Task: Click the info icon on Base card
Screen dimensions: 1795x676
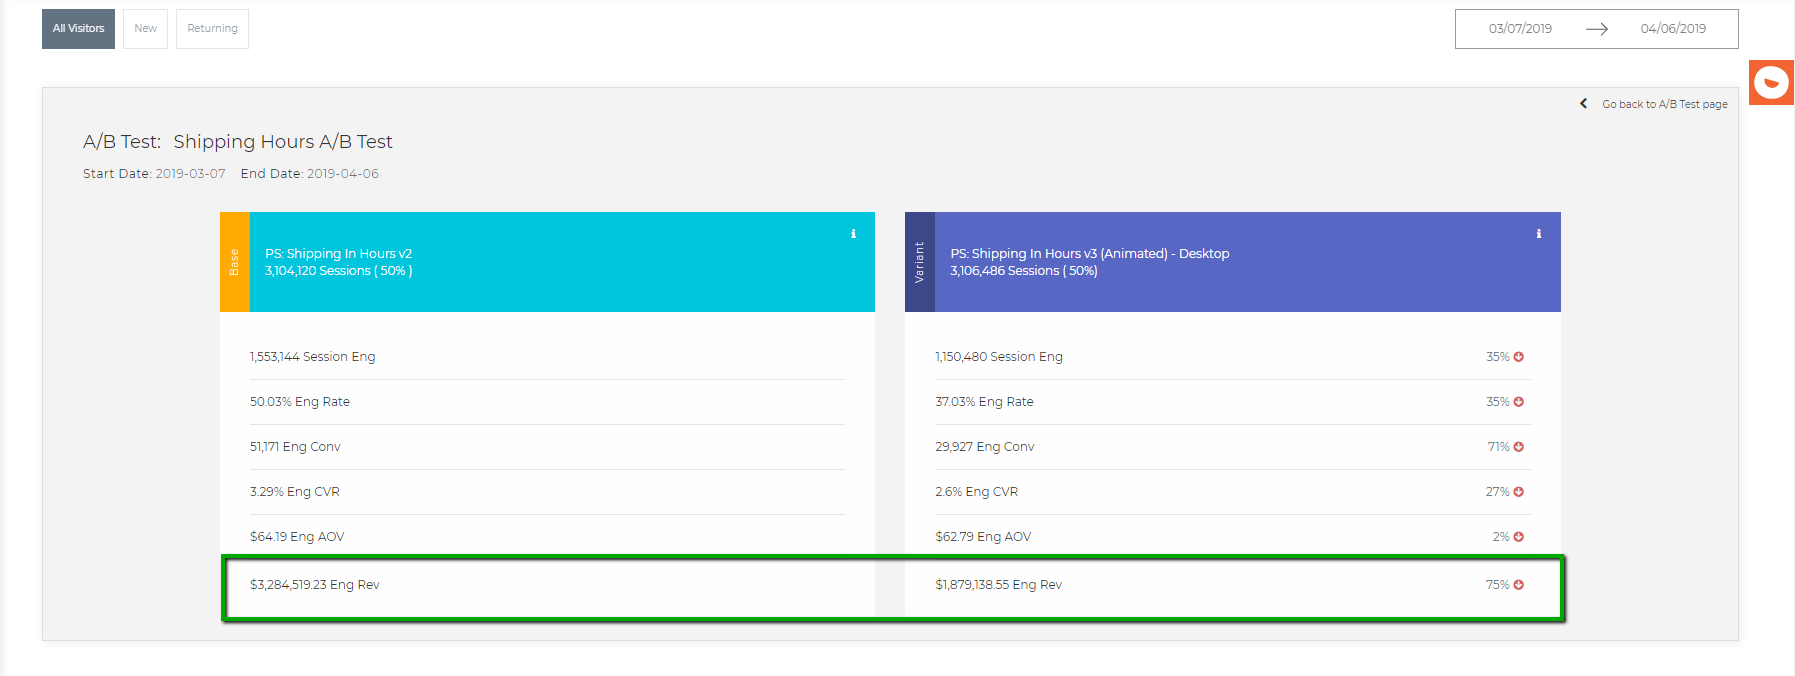Action: pos(853,234)
